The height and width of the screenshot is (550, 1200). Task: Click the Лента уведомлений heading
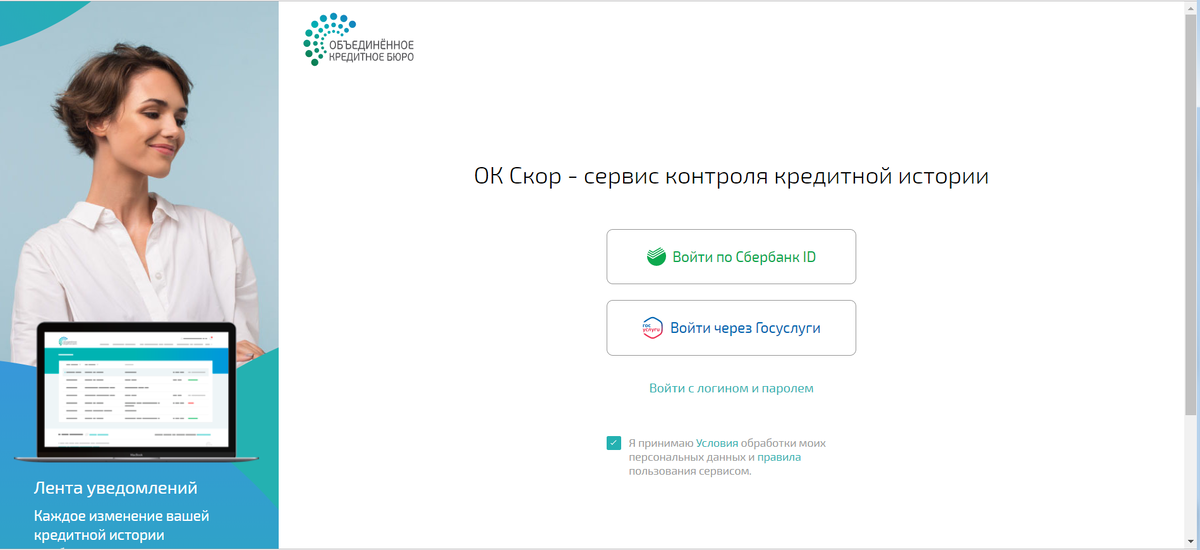click(116, 489)
